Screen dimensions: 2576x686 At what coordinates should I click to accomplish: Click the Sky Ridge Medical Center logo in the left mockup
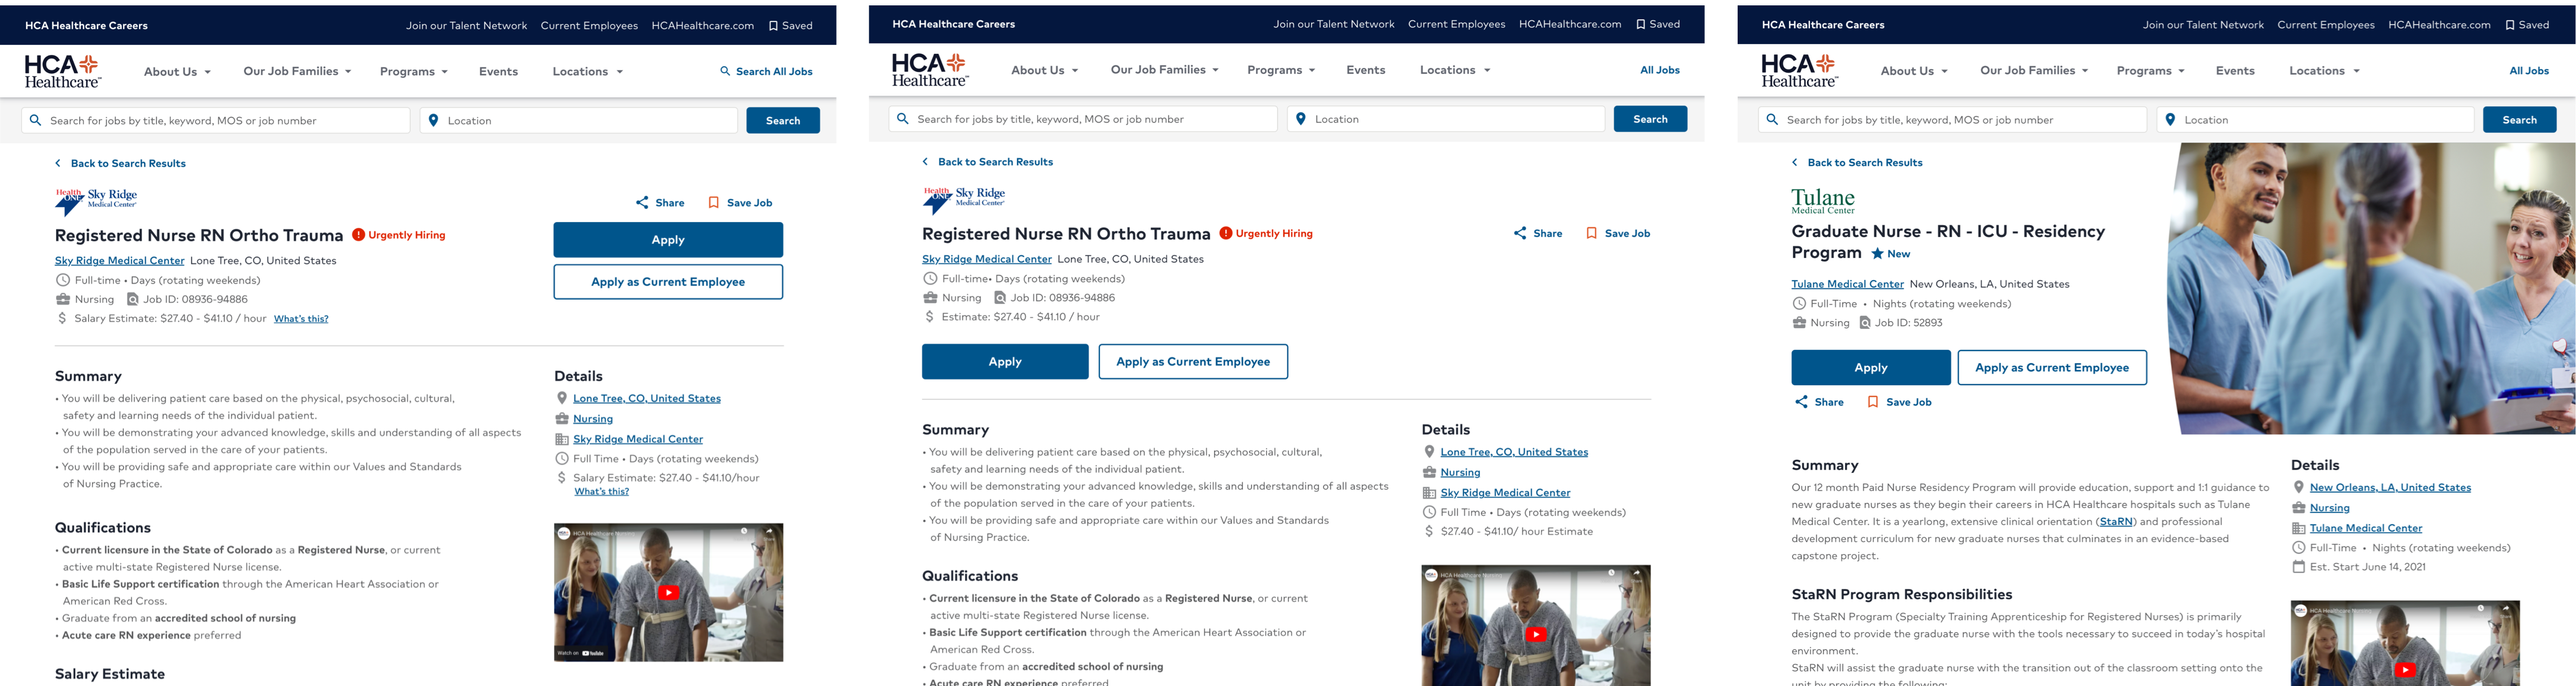point(96,201)
